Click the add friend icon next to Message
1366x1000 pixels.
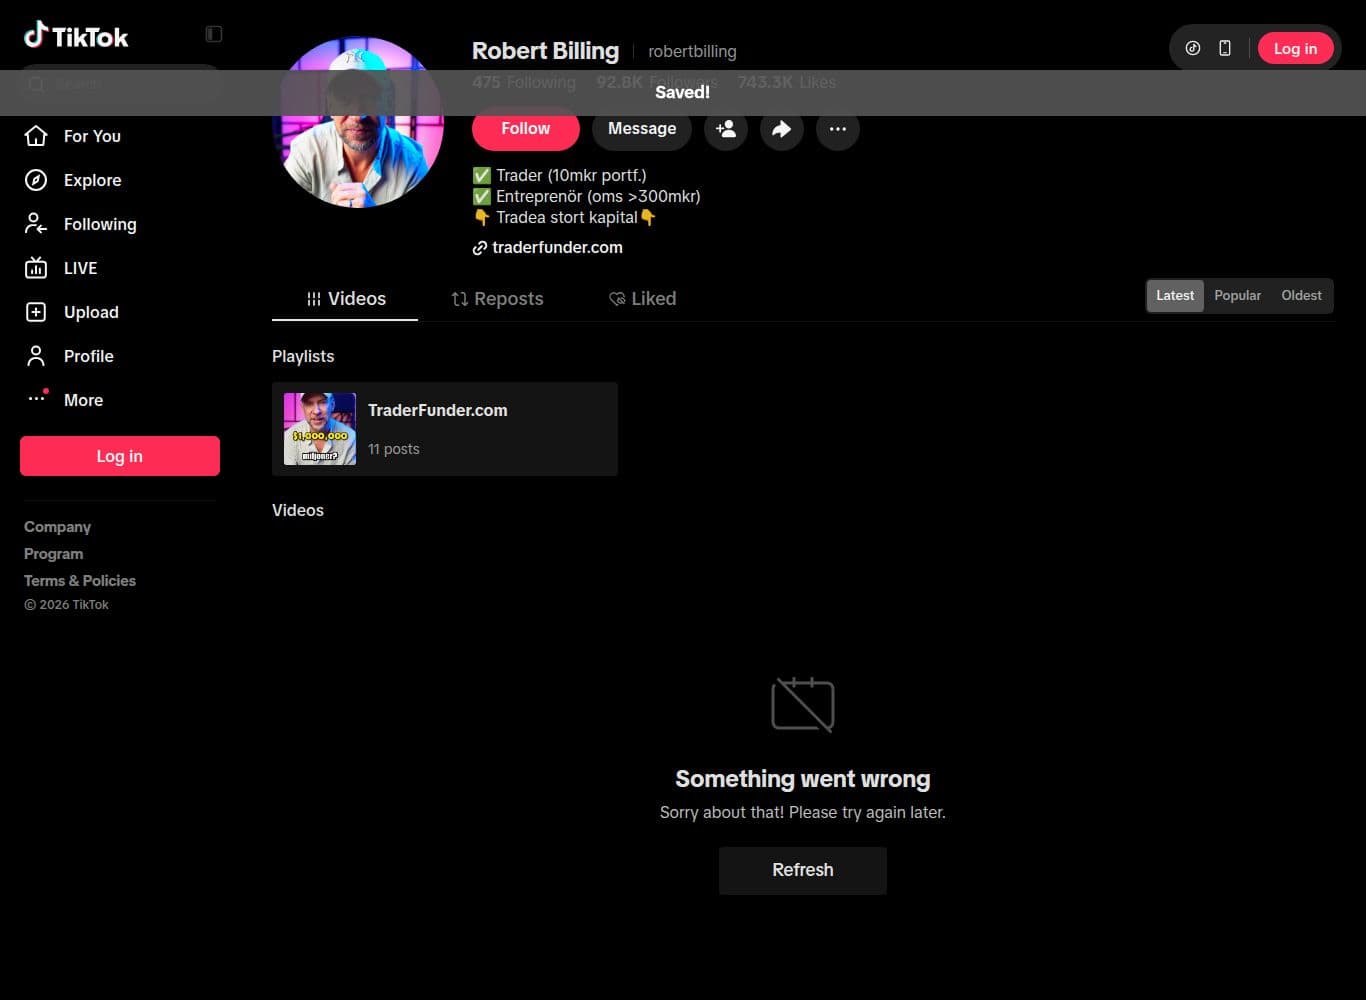726,129
